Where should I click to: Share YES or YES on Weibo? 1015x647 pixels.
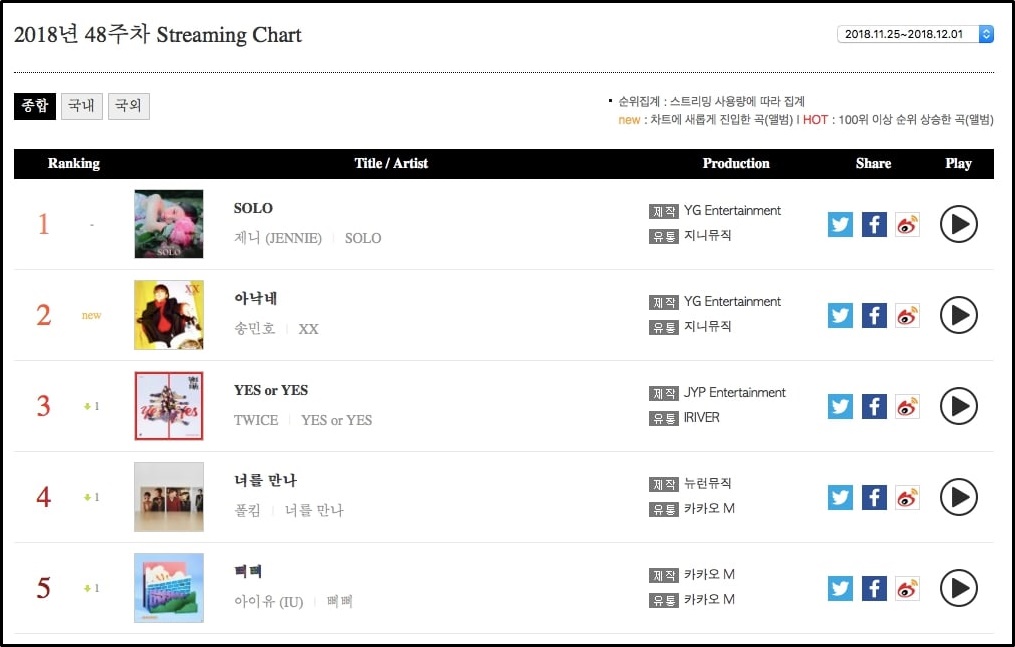point(907,406)
